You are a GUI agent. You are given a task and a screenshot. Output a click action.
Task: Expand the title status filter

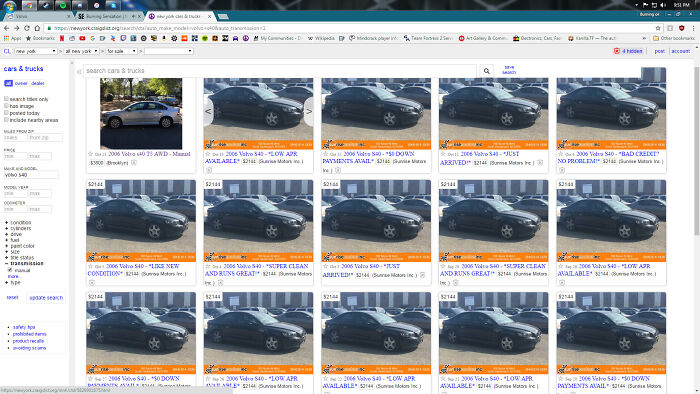point(19,257)
